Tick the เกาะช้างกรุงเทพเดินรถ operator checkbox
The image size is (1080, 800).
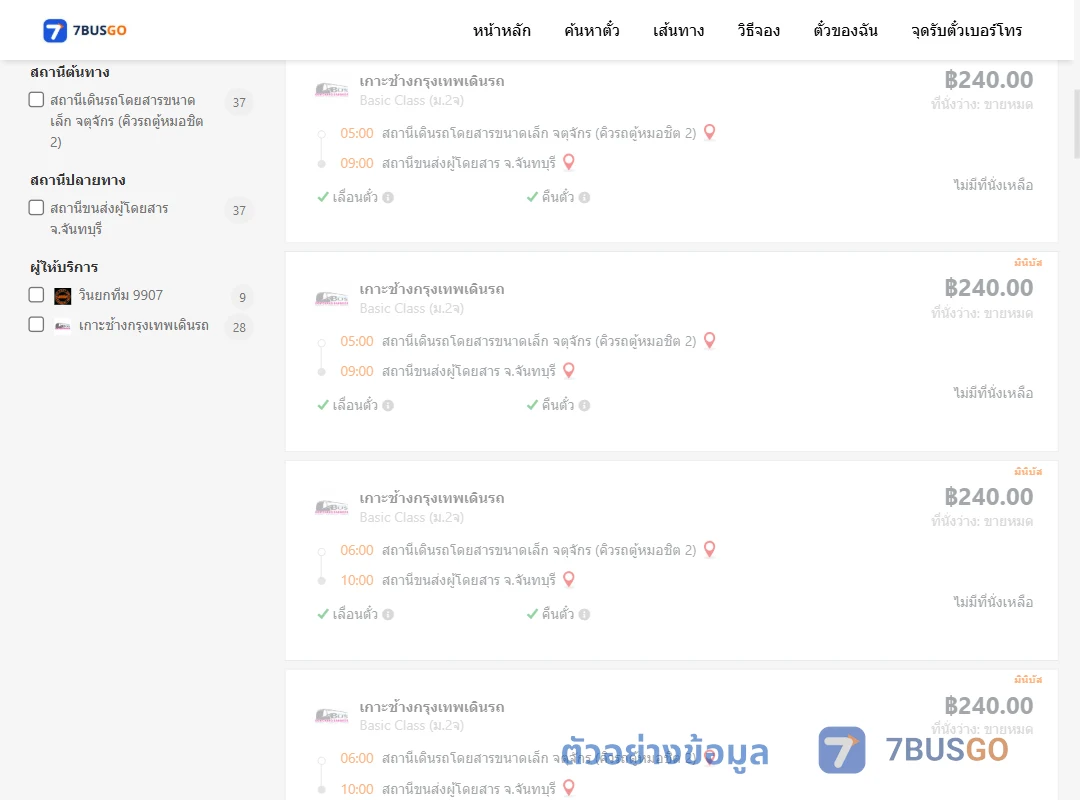click(37, 324)
